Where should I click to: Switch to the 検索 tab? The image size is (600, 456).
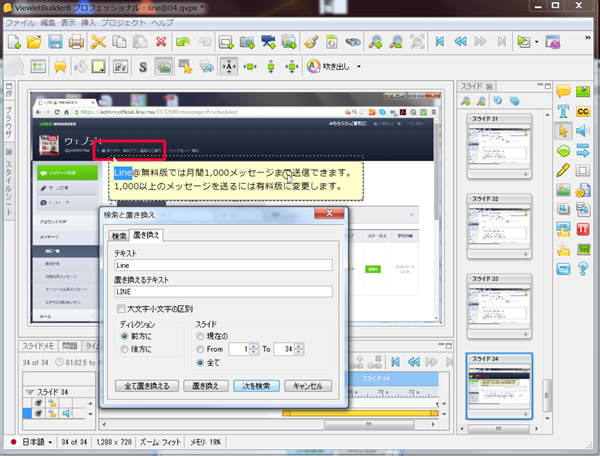coord(119,236)
